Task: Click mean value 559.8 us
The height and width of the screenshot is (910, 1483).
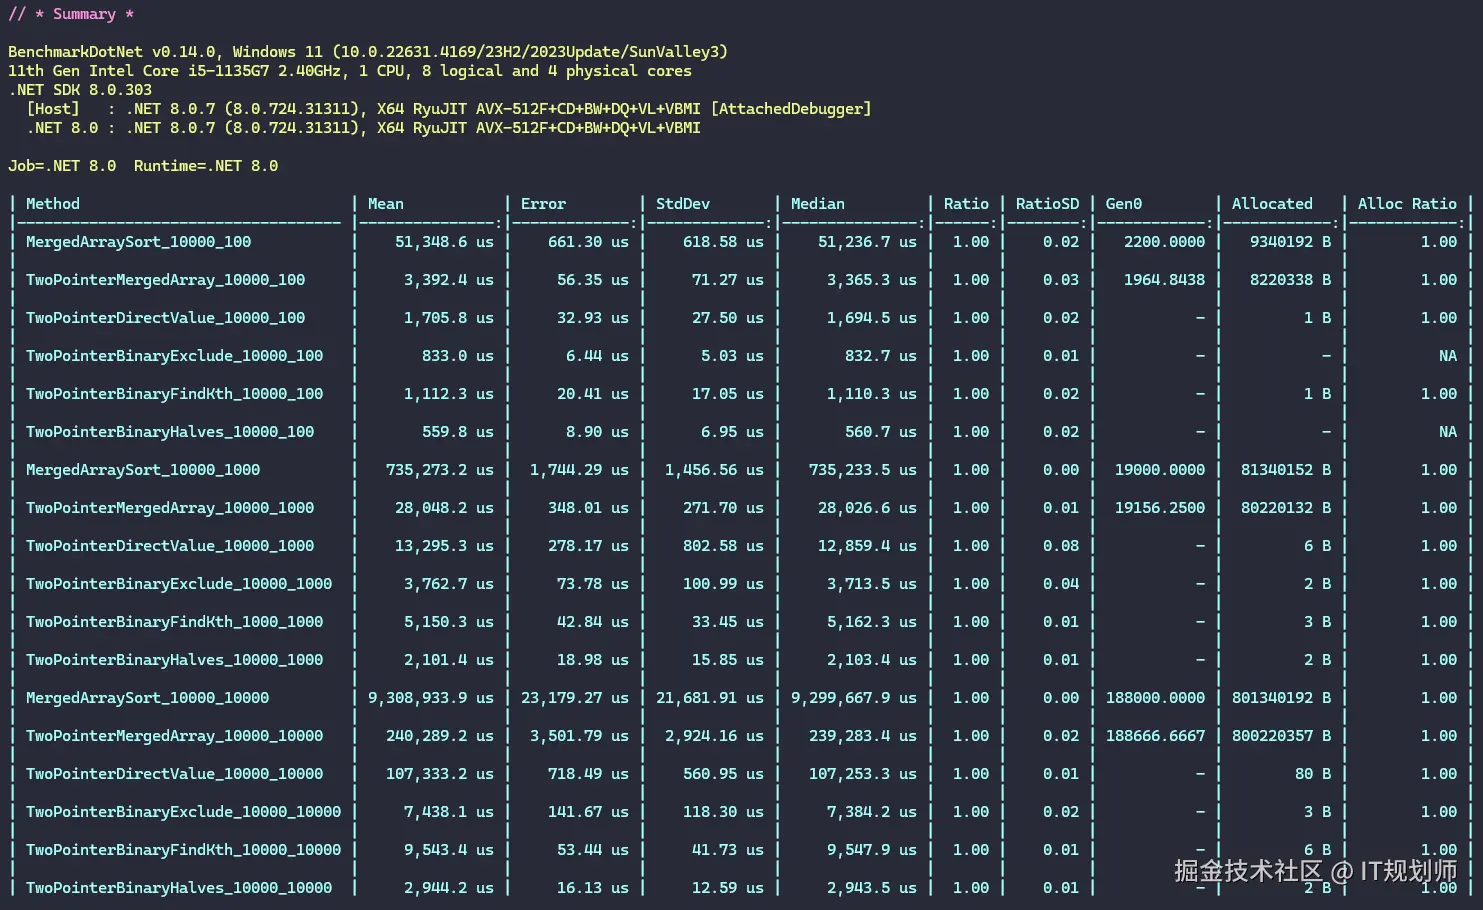Action: (458, 432)
